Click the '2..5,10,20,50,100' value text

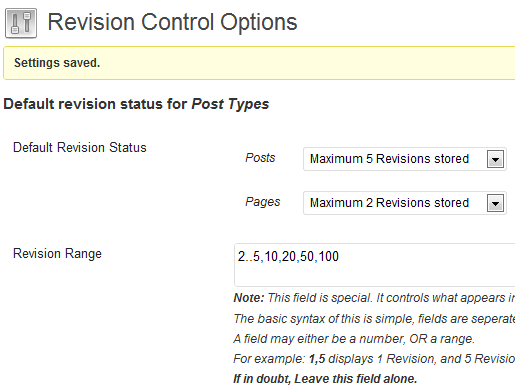point(288,257)
